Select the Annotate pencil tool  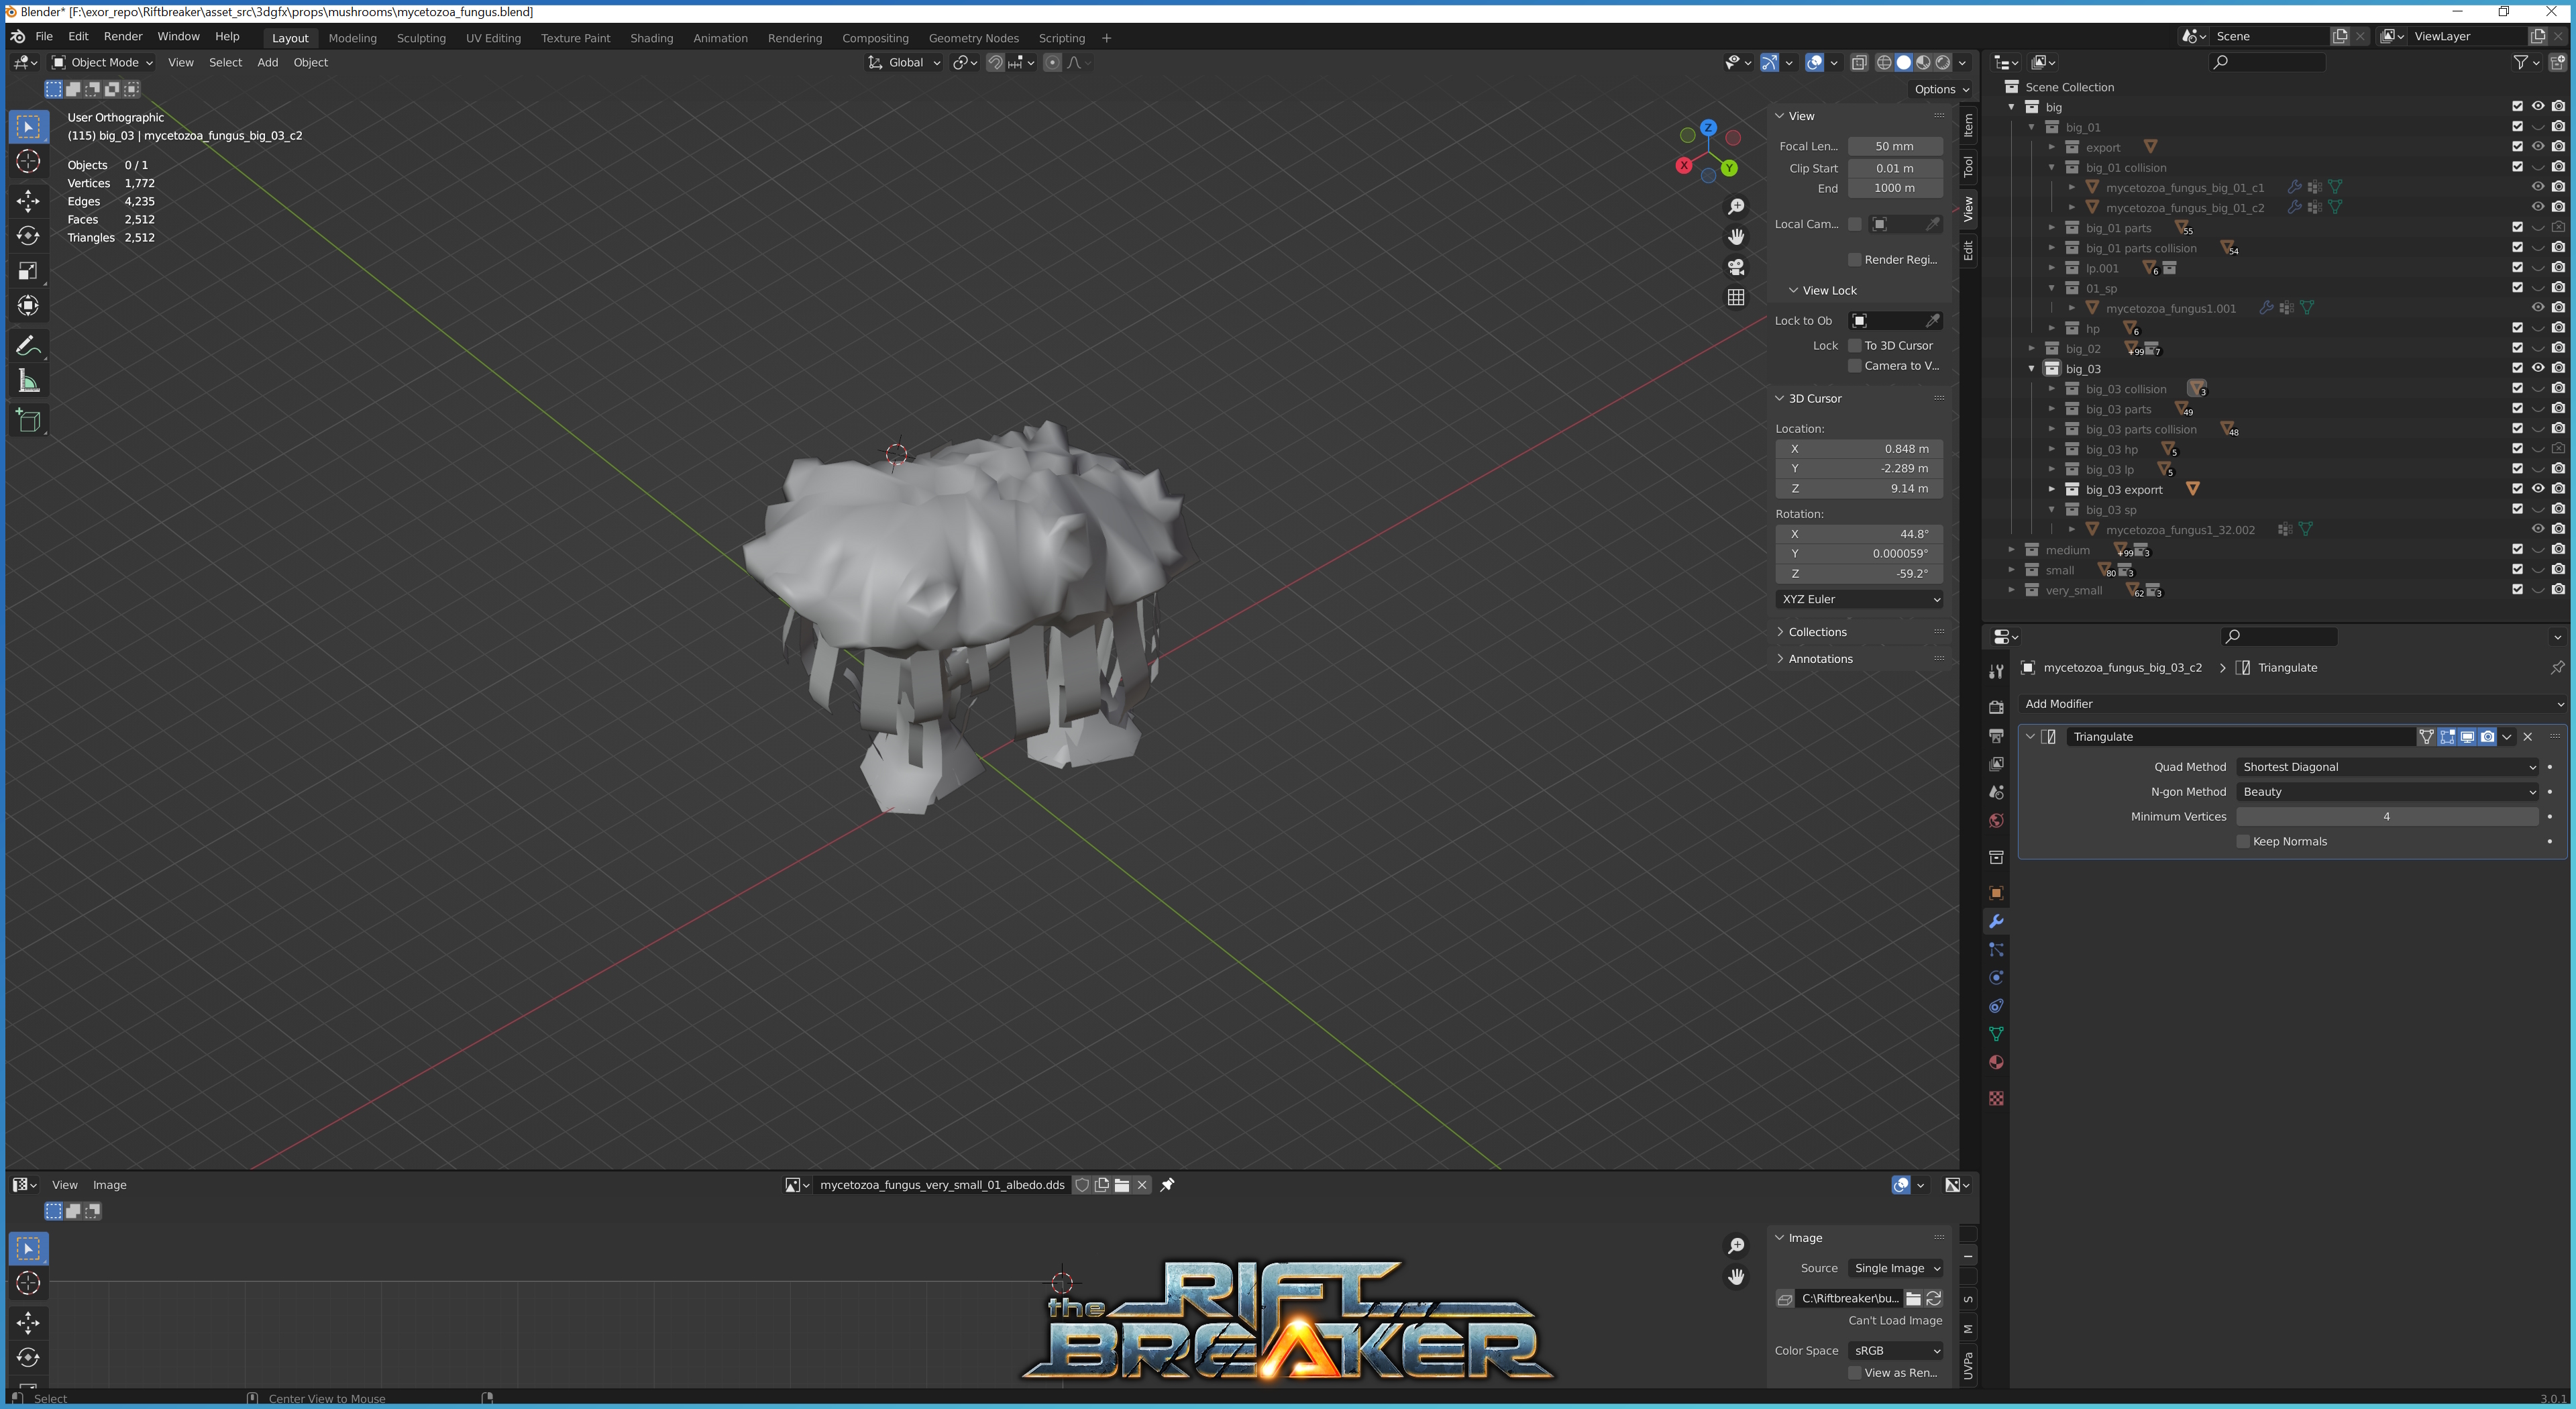pos(28,346)
